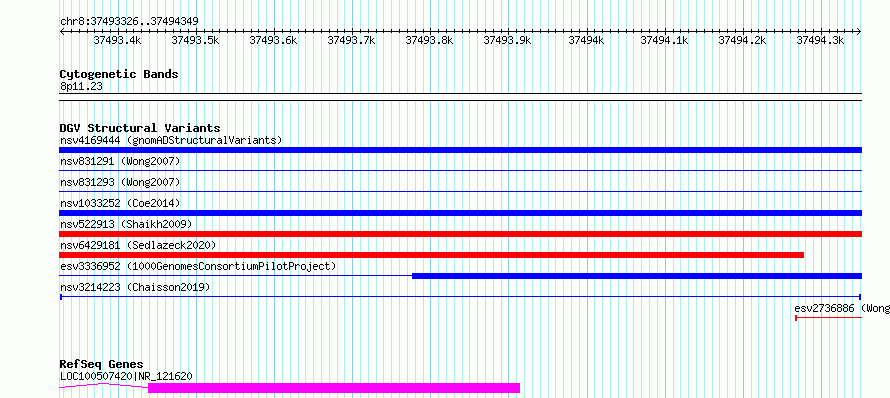Select the nsv522913 red variant bar

click(460, 234)
